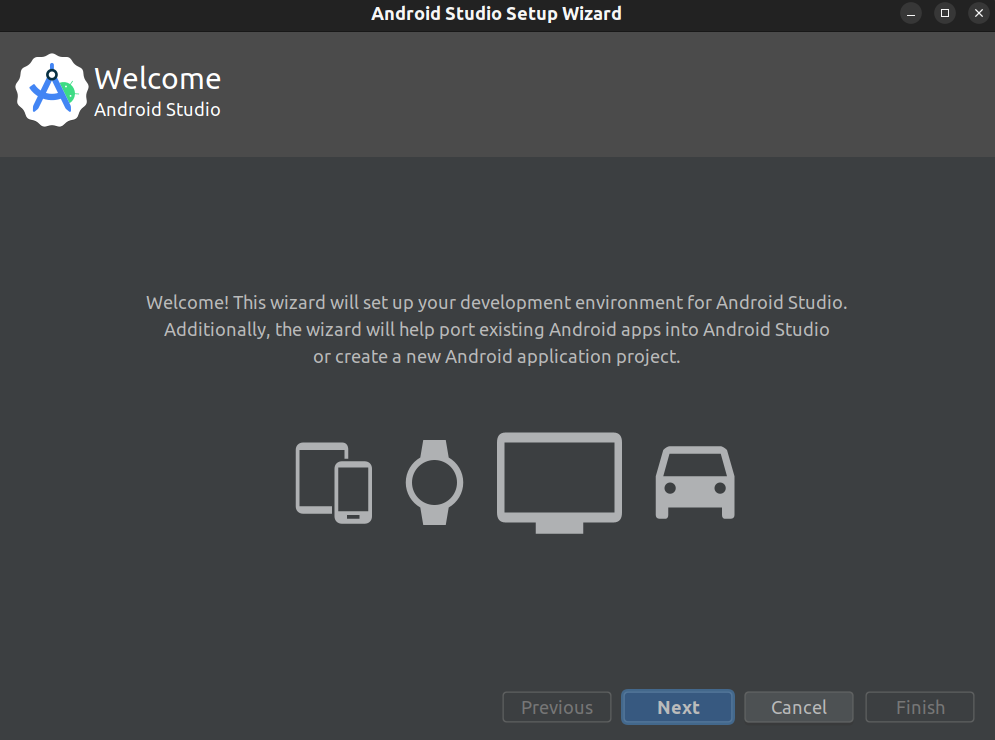Minimize the Setup Wizard window
Image resolution: width=995 pixels, height=740 pixels.
pos(911,13)
